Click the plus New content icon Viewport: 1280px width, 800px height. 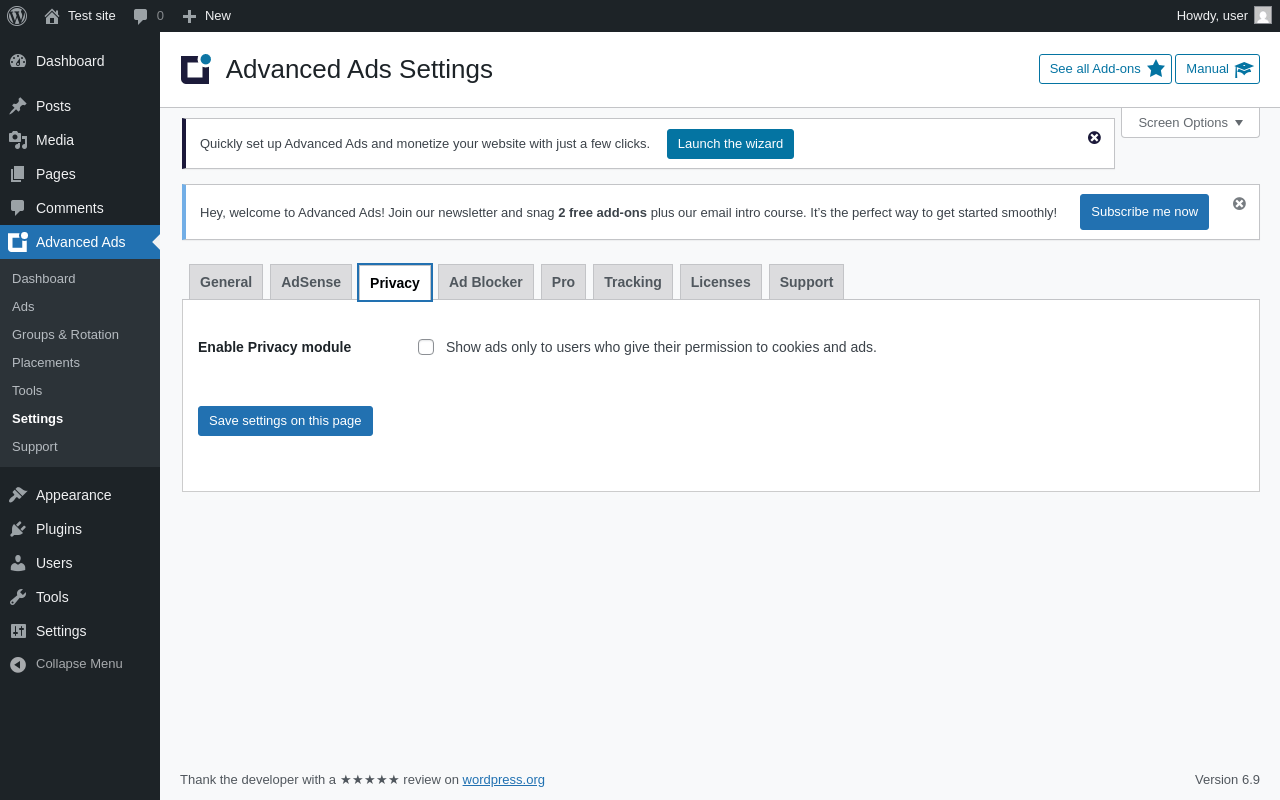189,16
